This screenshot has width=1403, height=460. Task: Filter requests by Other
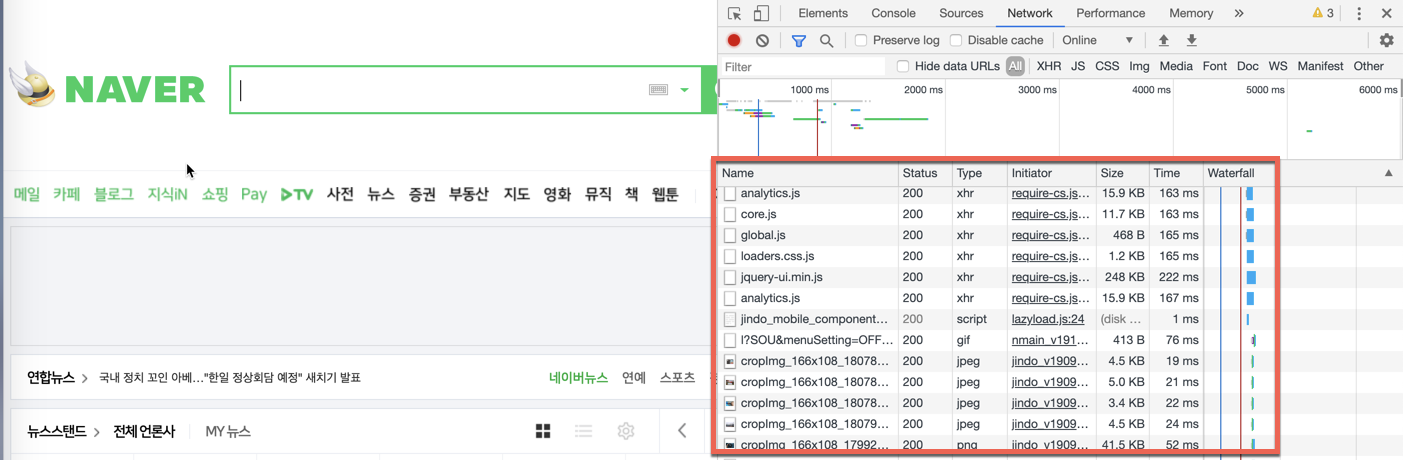tap(1369, 66)
